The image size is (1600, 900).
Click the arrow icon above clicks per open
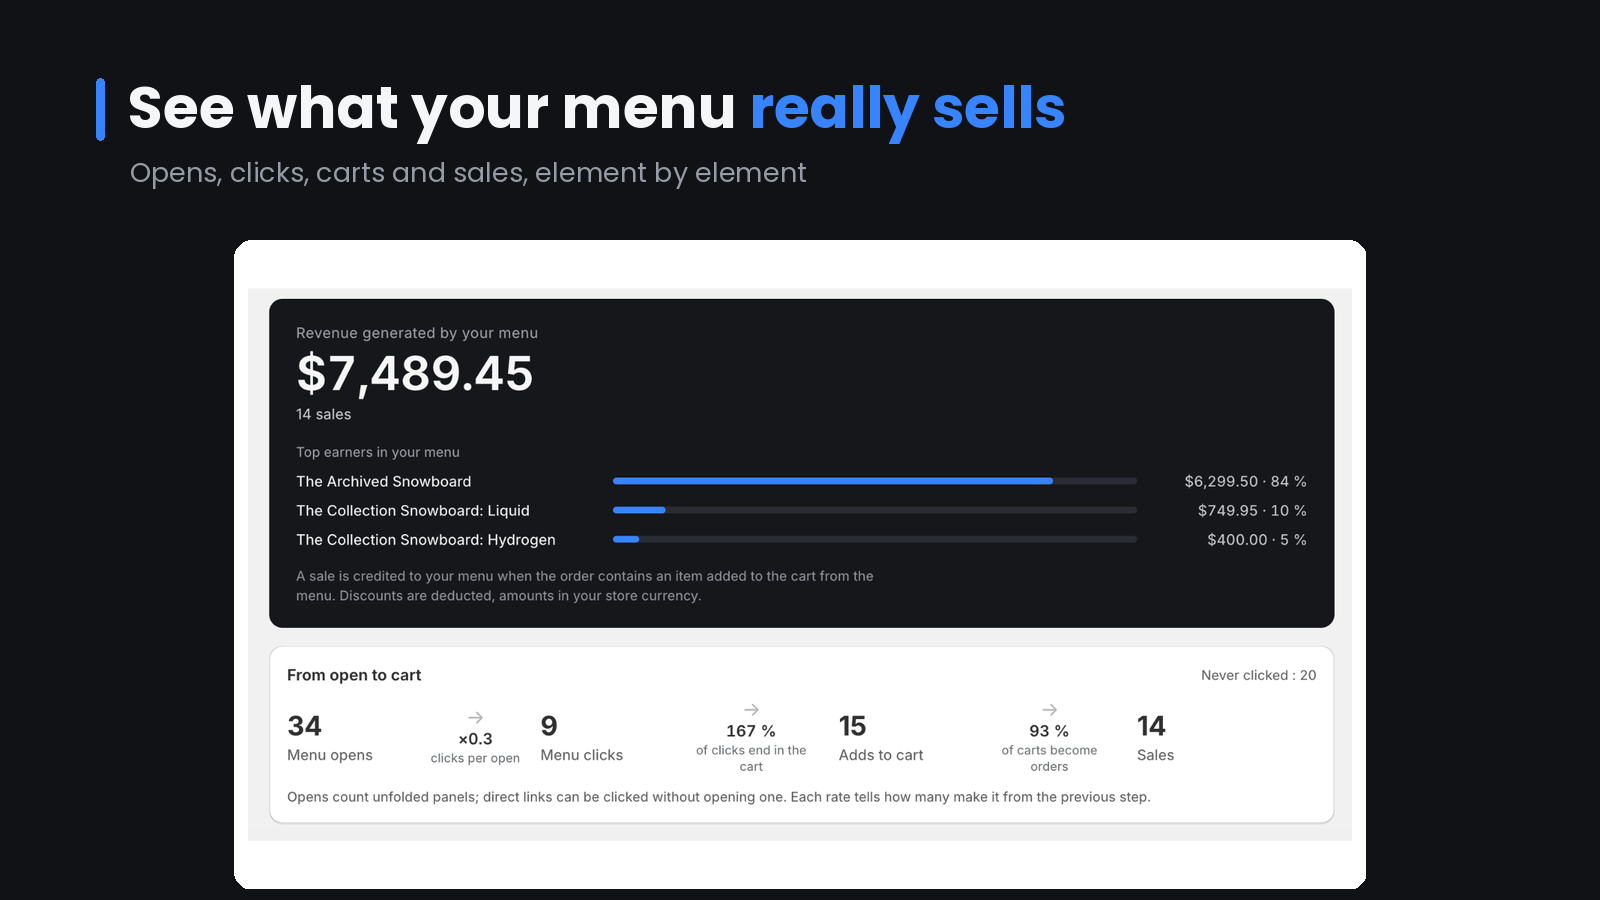pyautogui.click(x=476, y=718)
